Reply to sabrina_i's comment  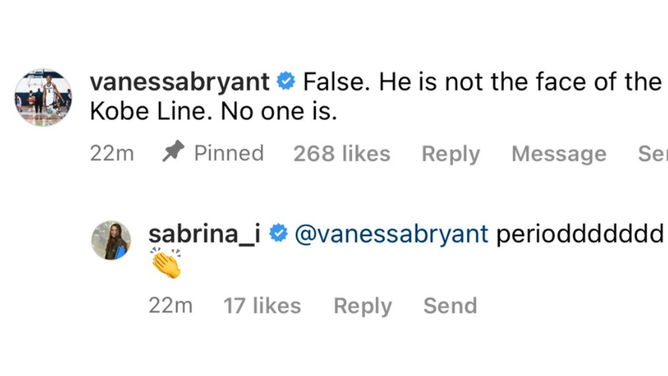click(x=363, y=307)
